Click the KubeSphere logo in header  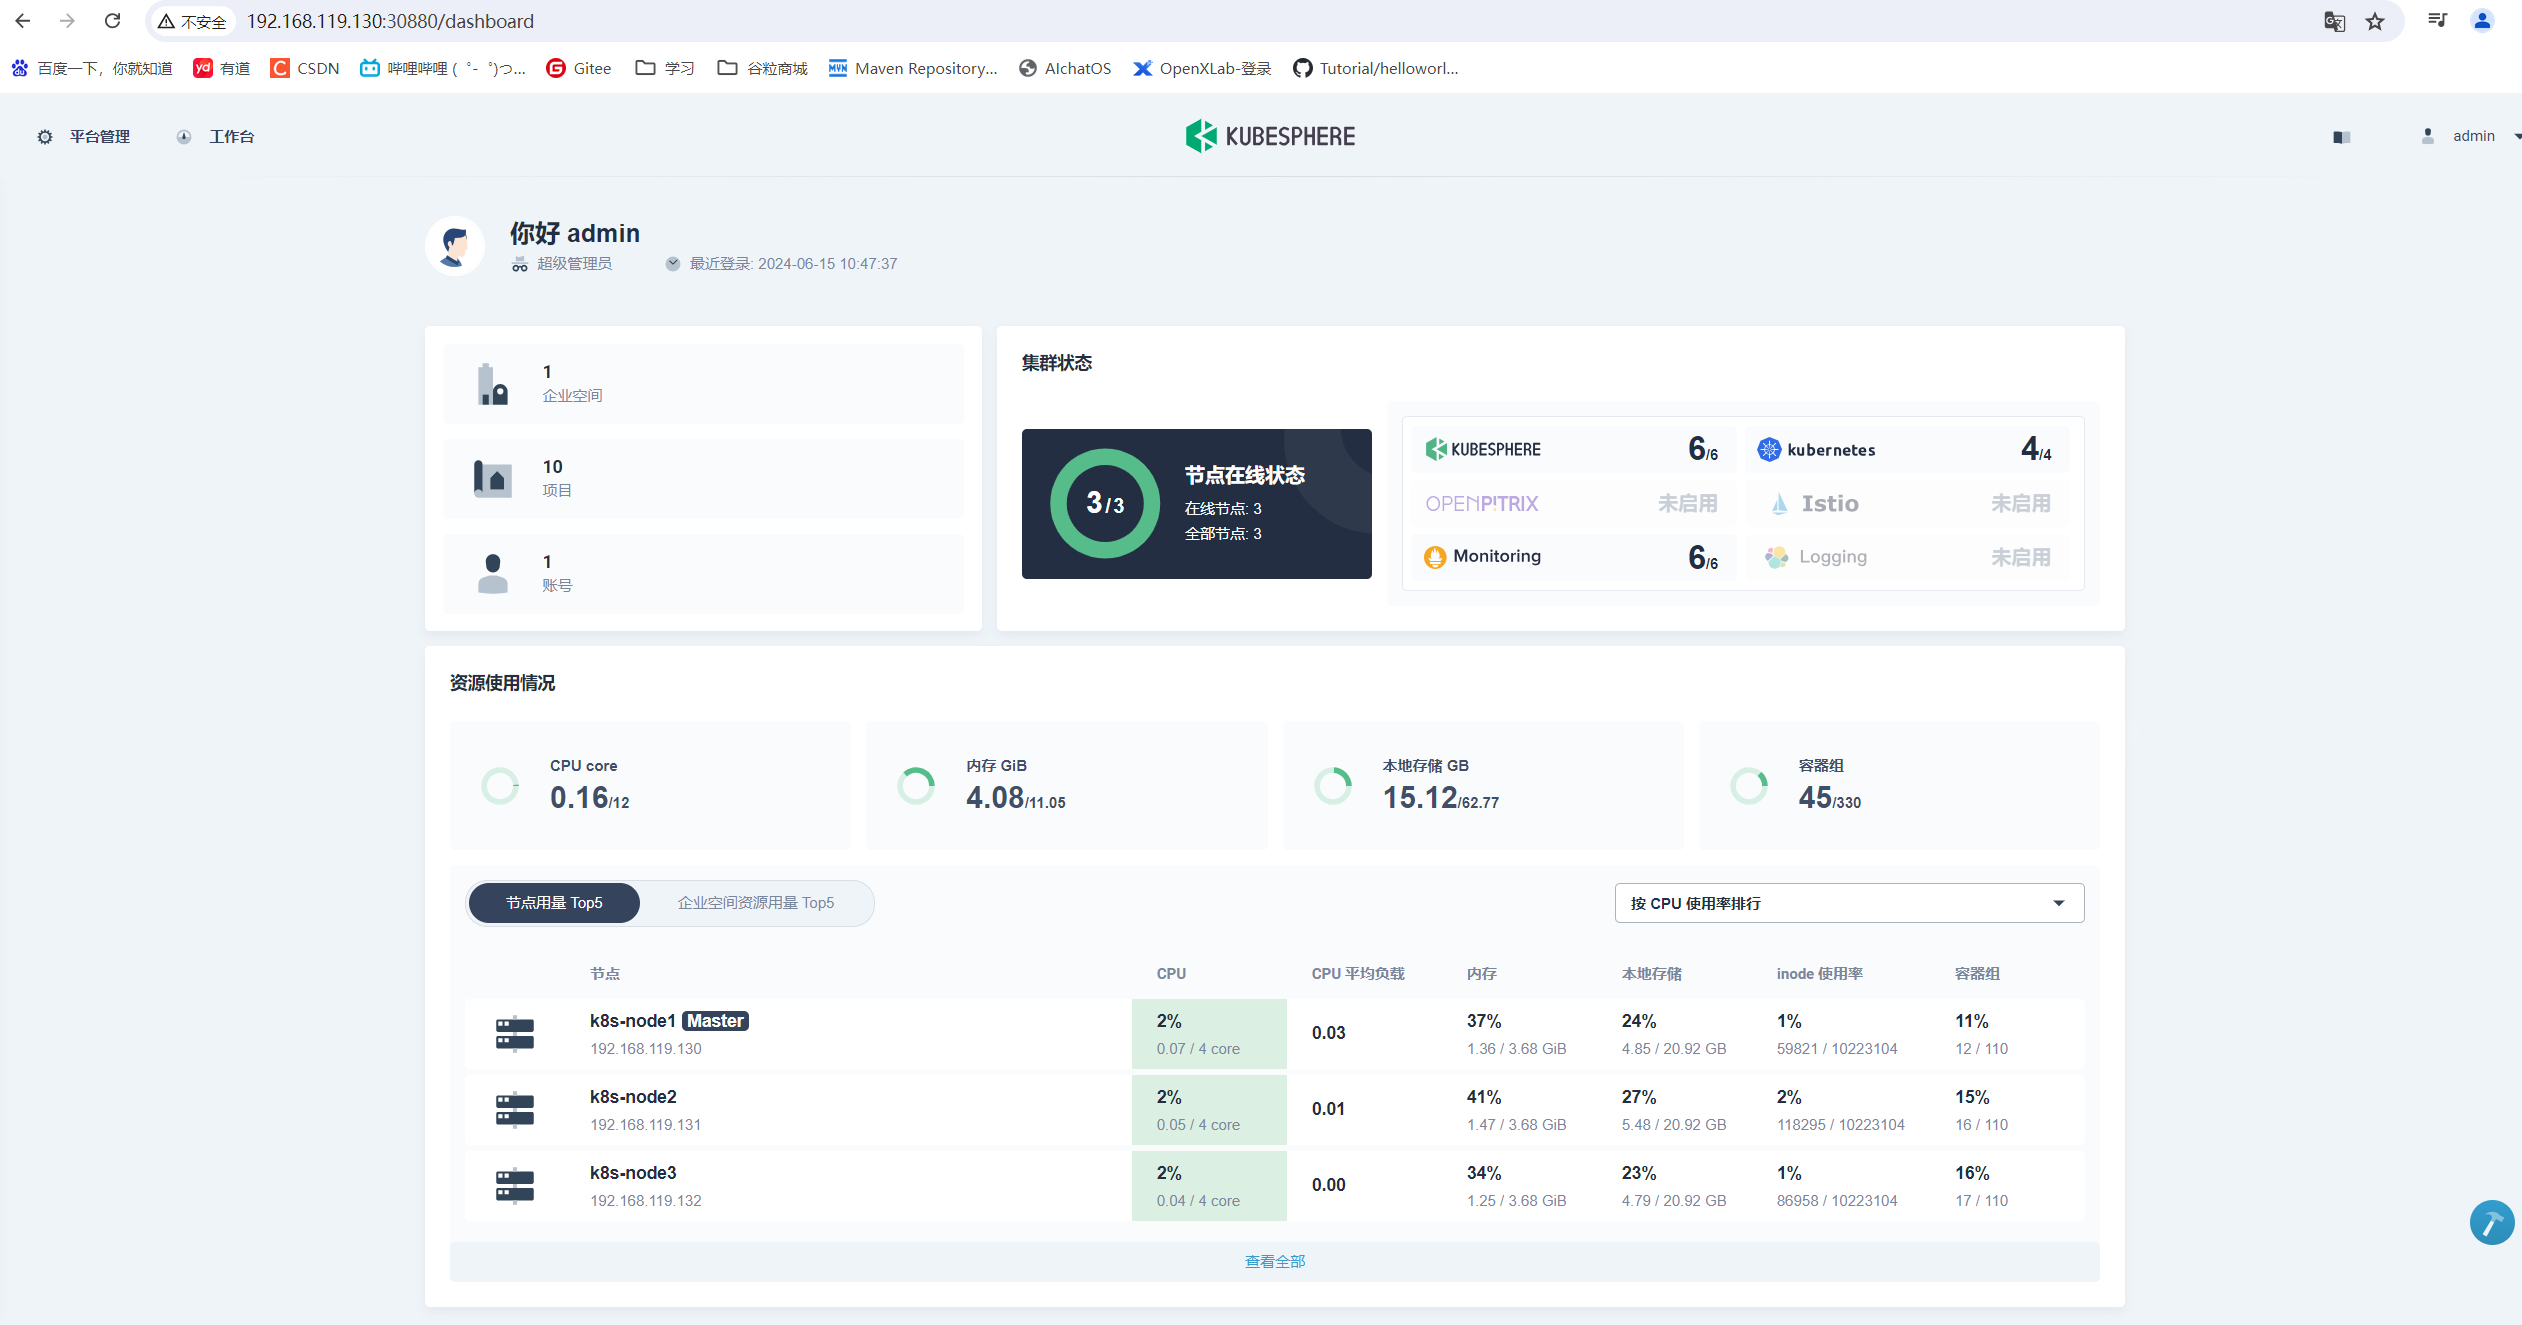point(1270,136)
